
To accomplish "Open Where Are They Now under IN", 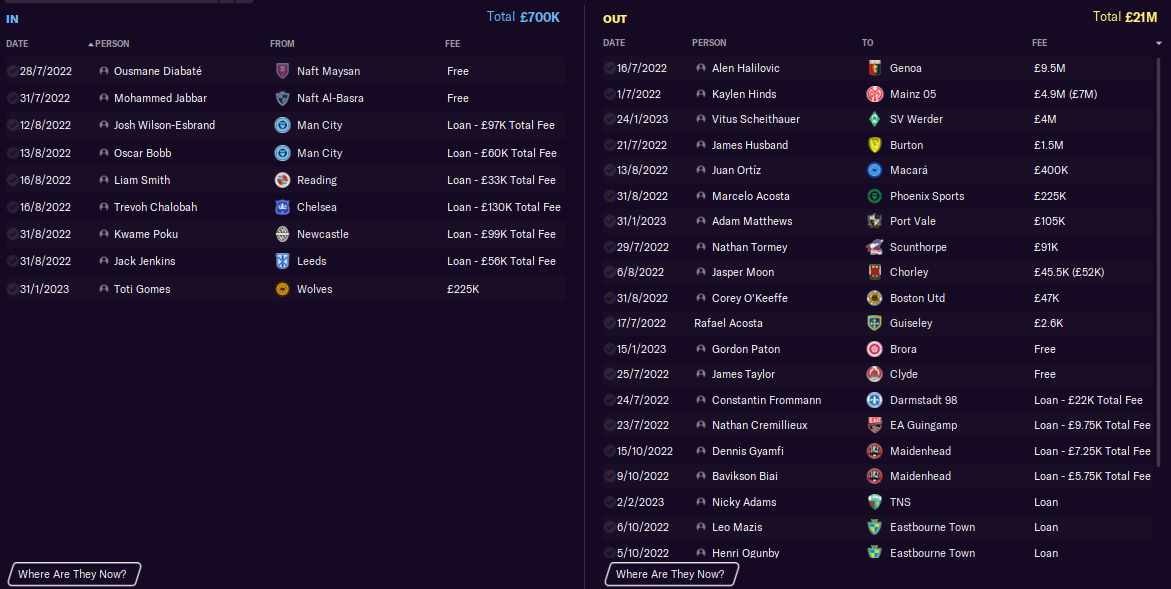I will click(73, 574).
